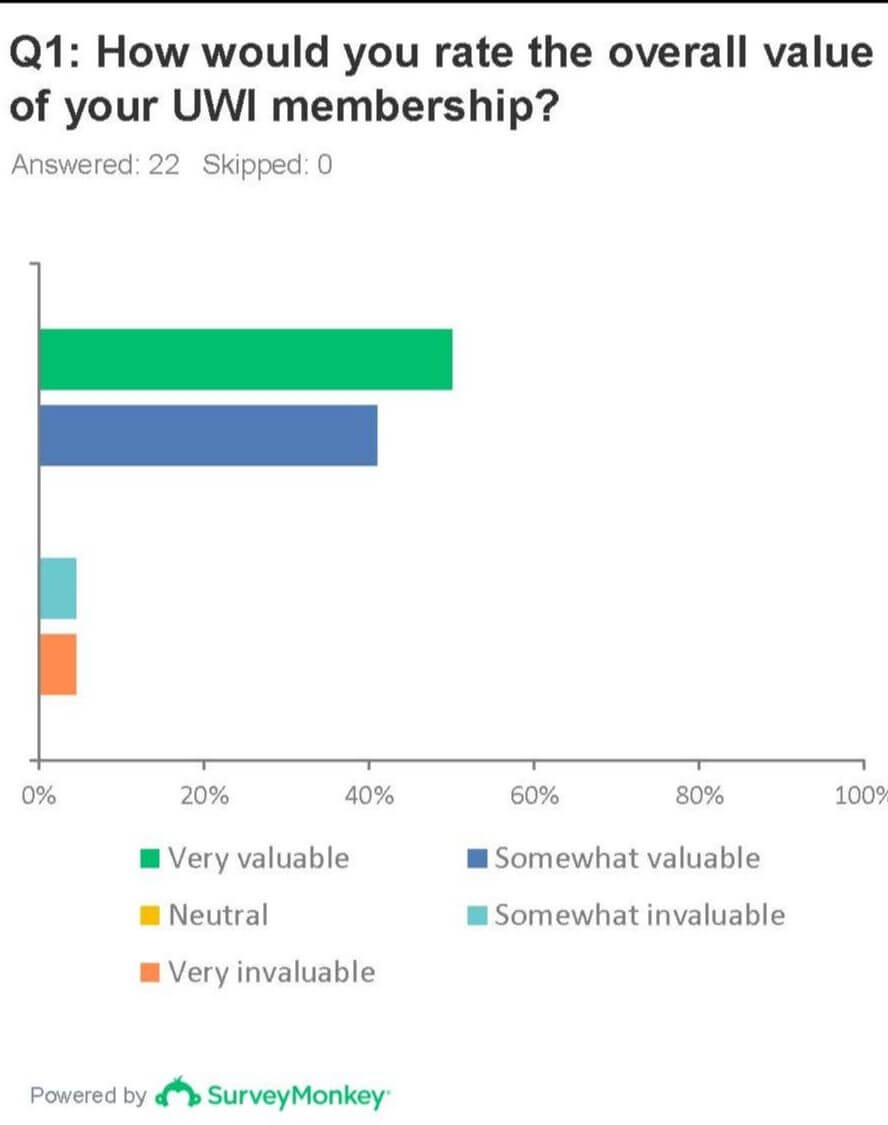Select the orange Very invaluable bar

coord(58,664)
